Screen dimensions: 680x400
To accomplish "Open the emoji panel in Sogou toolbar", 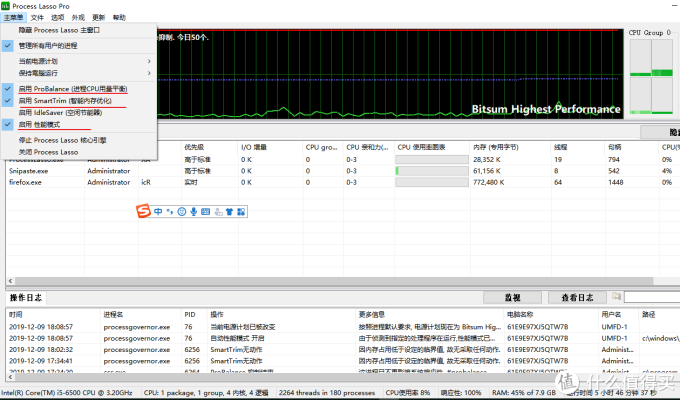I will [x=182, y=211].
